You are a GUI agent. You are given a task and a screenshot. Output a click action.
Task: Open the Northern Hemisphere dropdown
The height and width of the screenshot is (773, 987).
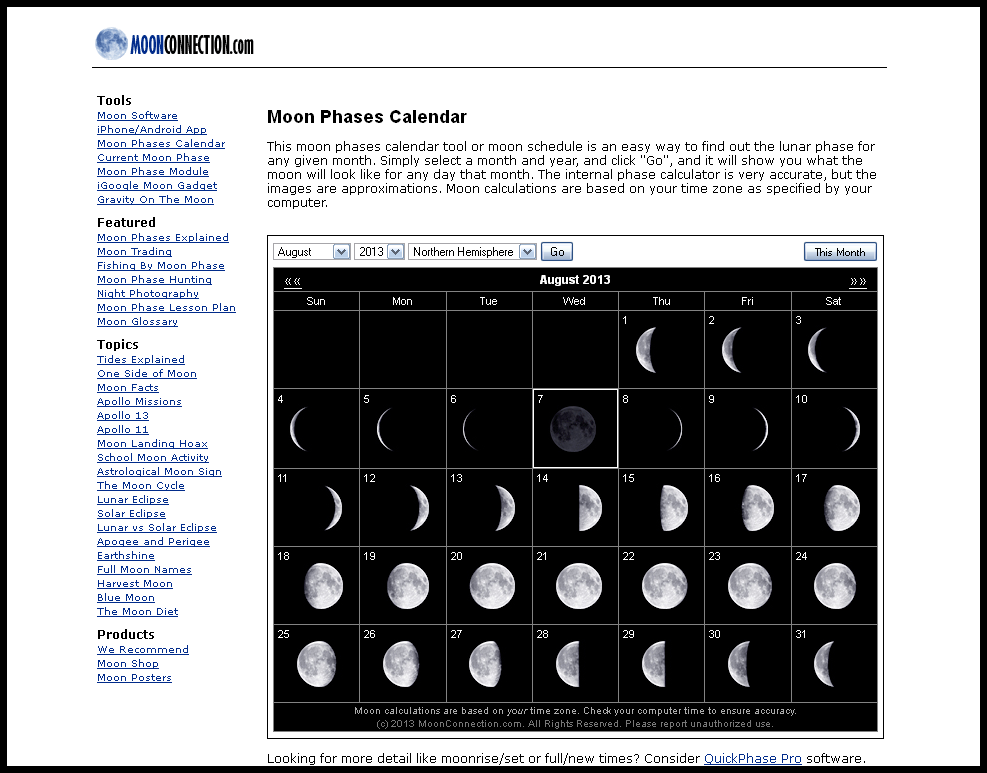pyautogui.click(x=472, y=252)
